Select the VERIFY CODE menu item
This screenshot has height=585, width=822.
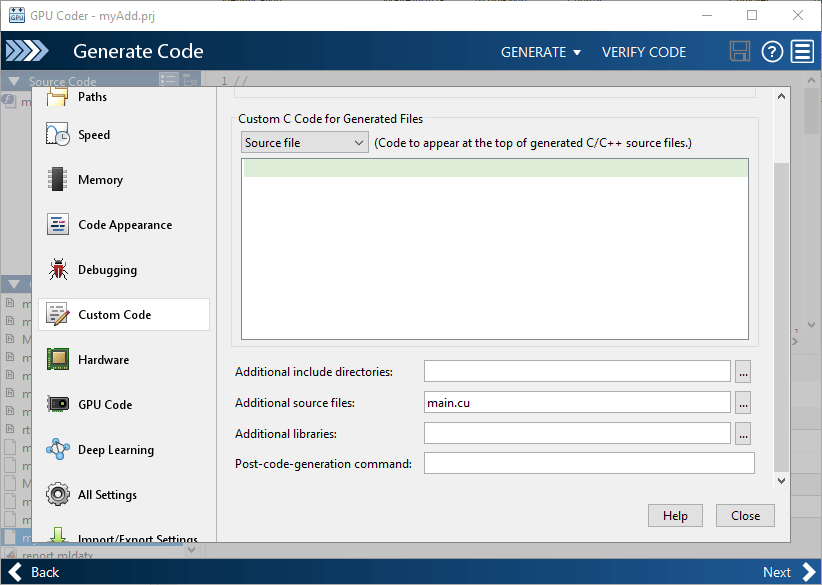(x=644, y=51)
